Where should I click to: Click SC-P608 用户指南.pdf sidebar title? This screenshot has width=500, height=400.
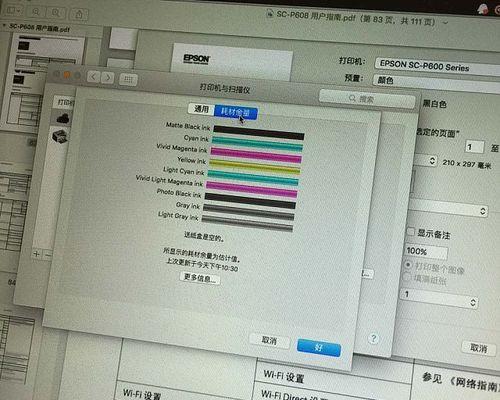coord(39,27)
